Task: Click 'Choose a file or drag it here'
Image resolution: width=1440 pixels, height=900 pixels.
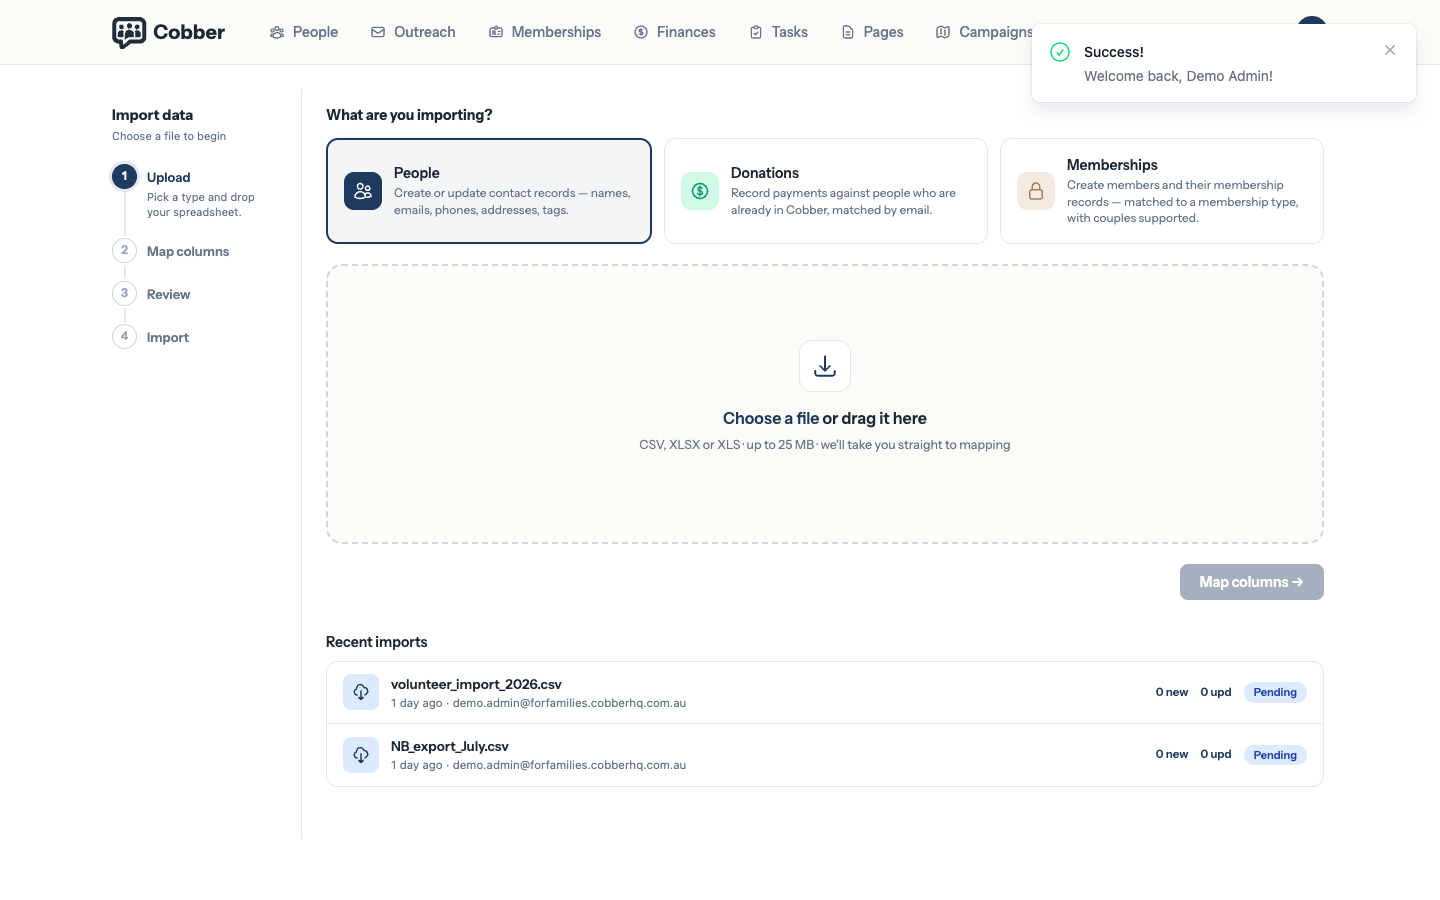Action: click(825, 418)
